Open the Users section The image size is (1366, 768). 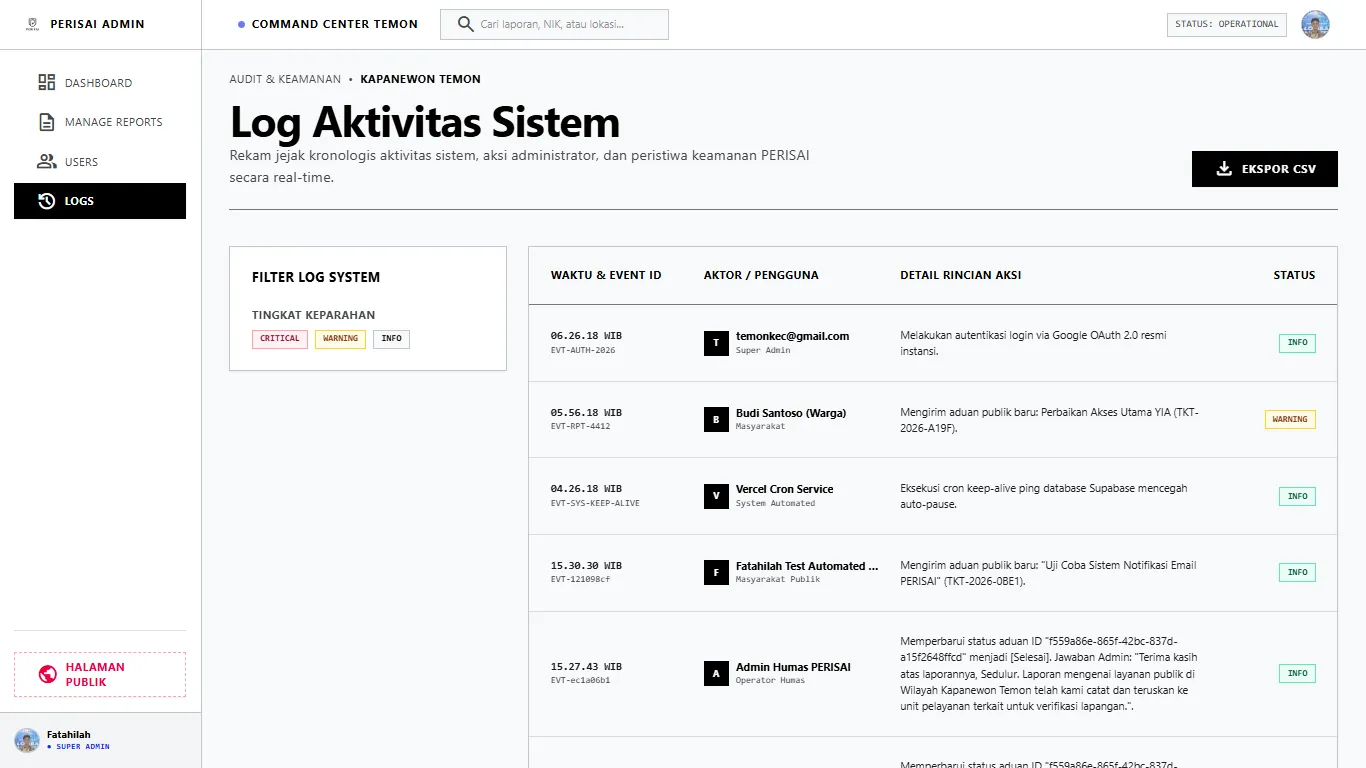pyautogui.click(x=100, y=162)
